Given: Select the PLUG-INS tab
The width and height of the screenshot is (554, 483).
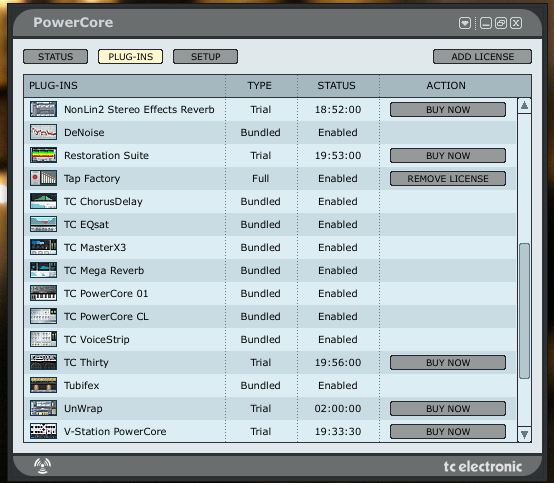Looking at the screenshot, I should point(130,57).
